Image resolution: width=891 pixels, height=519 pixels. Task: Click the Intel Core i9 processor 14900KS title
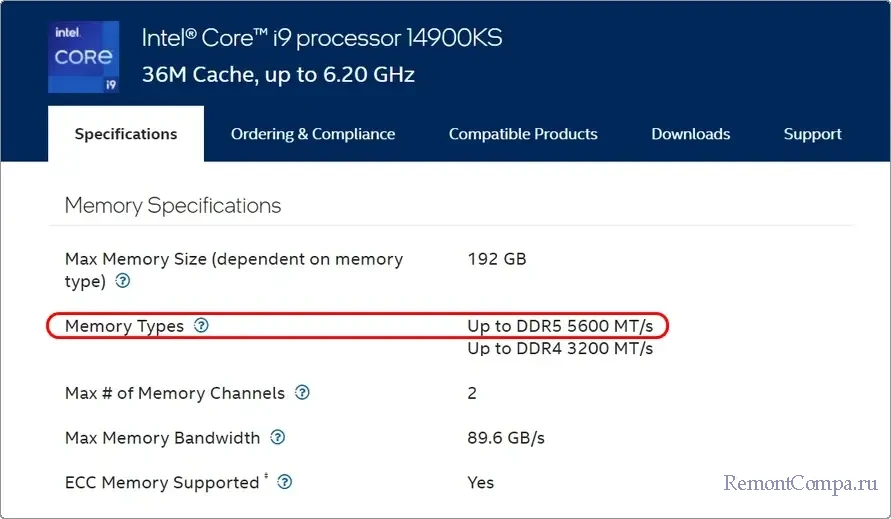[x=322, y=38]
